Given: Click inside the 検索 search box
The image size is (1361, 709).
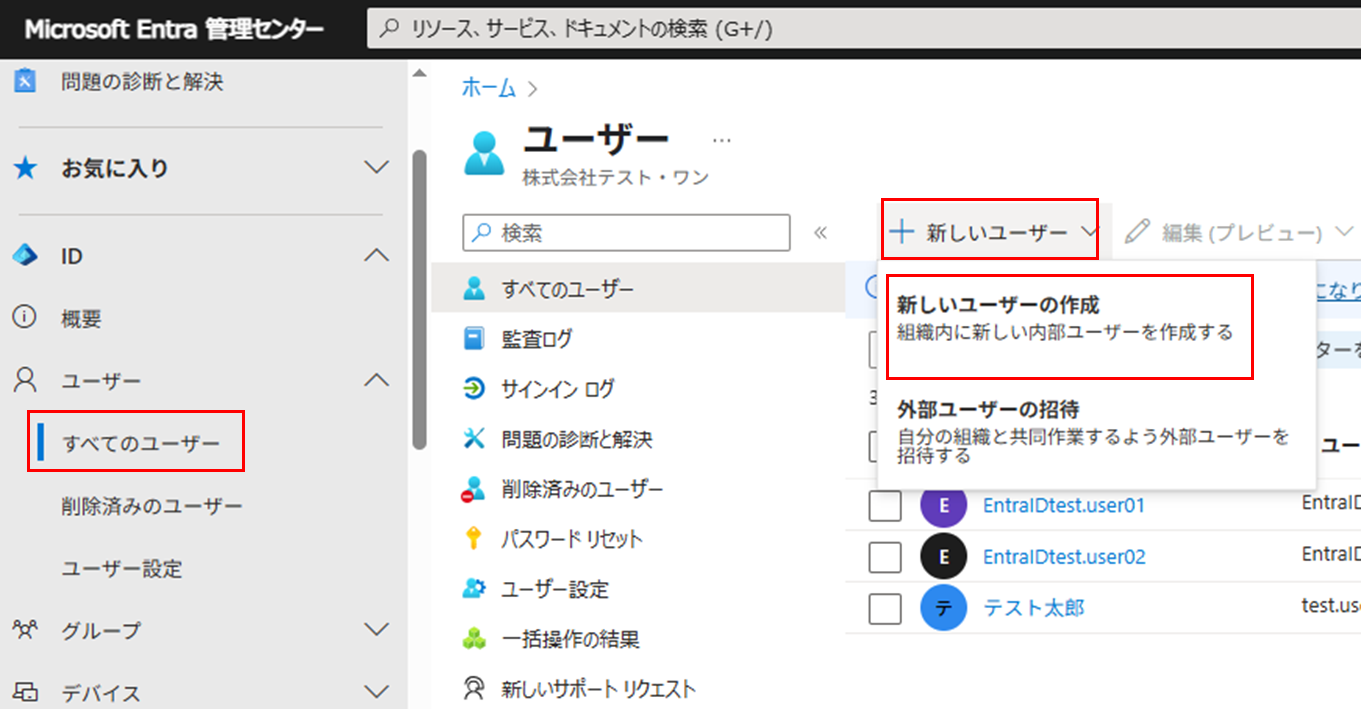Looking at the screenshot, I should tap(625, 232).
